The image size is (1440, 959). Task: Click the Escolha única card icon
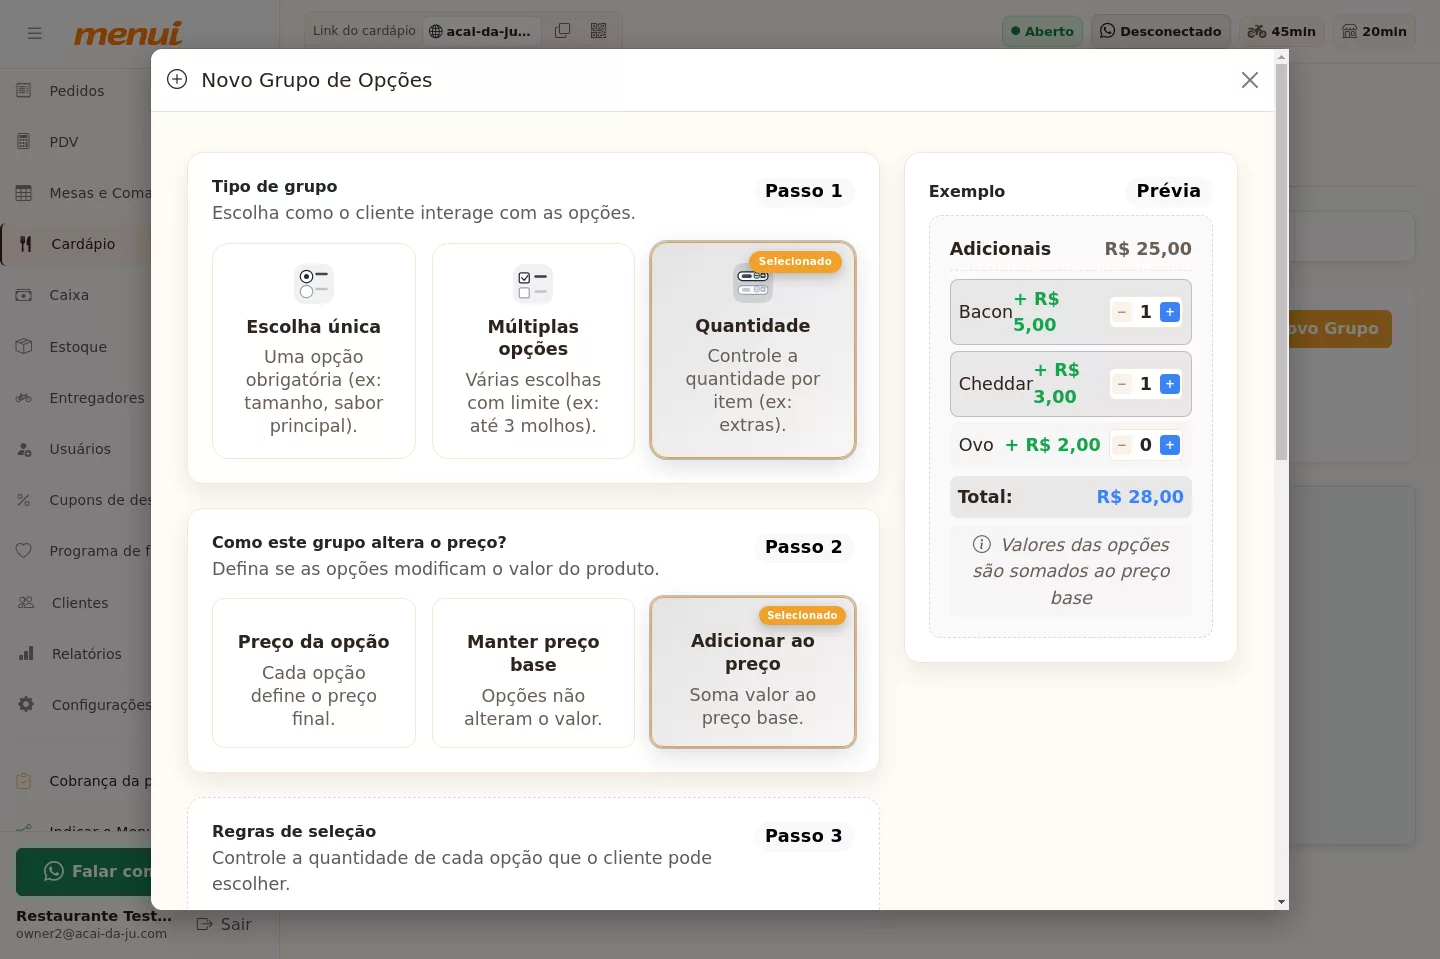[x=314, y=284]
